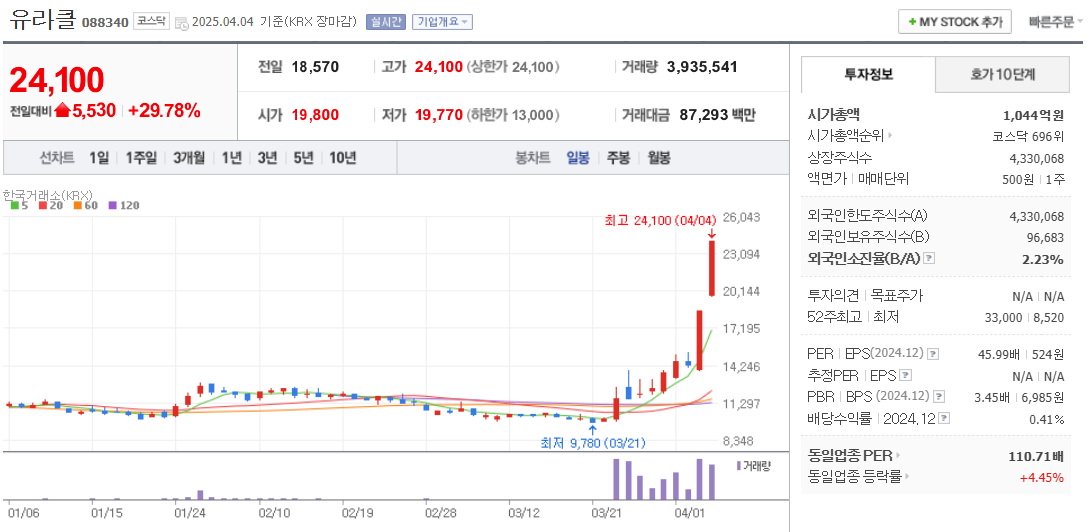Click the 거래량 value 3,935,541
The image size is (1090, 532).
(702, 67)
